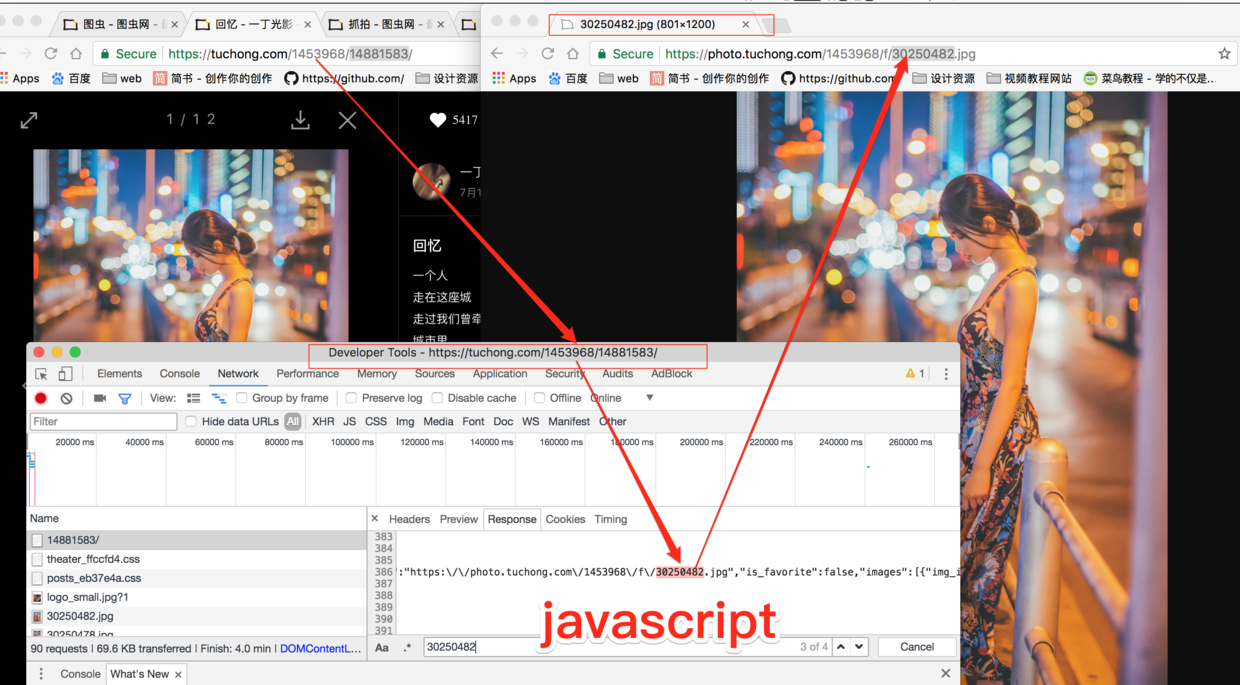The width and height of the screenshot is (1240, 685).
Task: Close the request details pane with the X
Action: coord(375,519)
